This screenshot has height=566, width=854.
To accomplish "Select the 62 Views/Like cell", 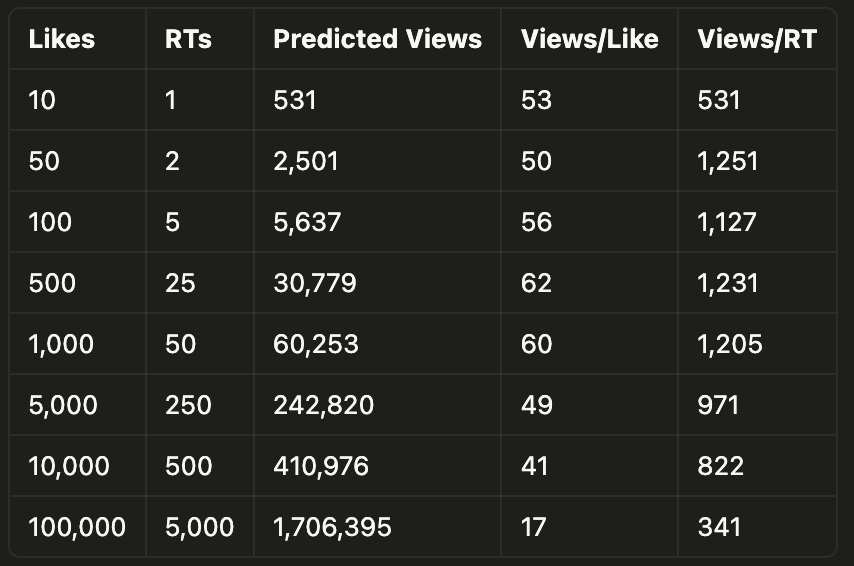I will coord(536,283).
